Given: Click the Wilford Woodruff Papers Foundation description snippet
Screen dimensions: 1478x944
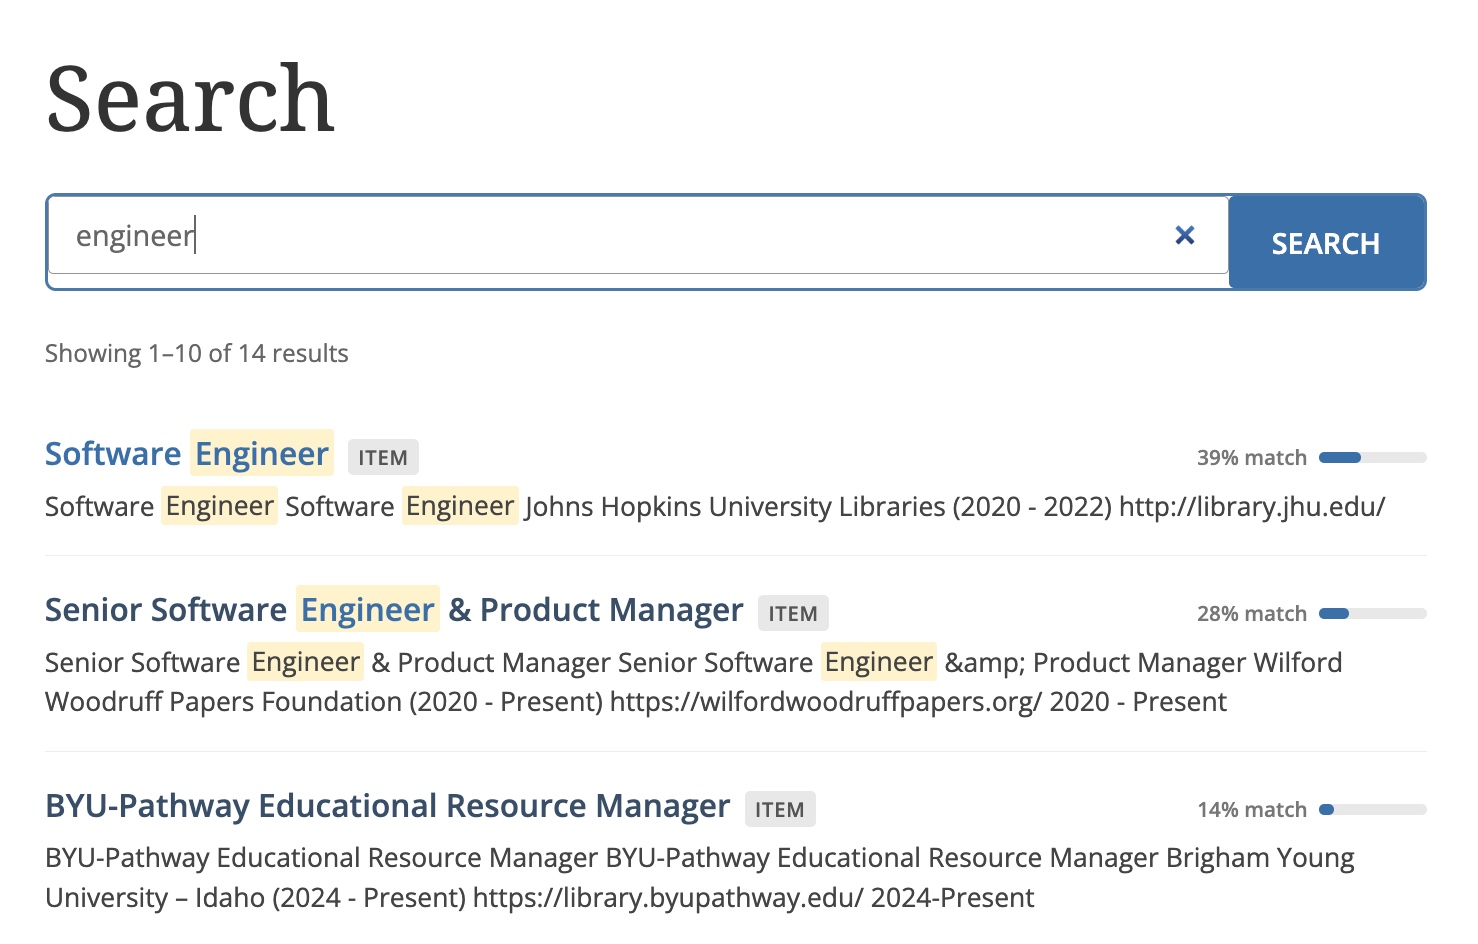Looking at the screenshot, I should 636,682.
